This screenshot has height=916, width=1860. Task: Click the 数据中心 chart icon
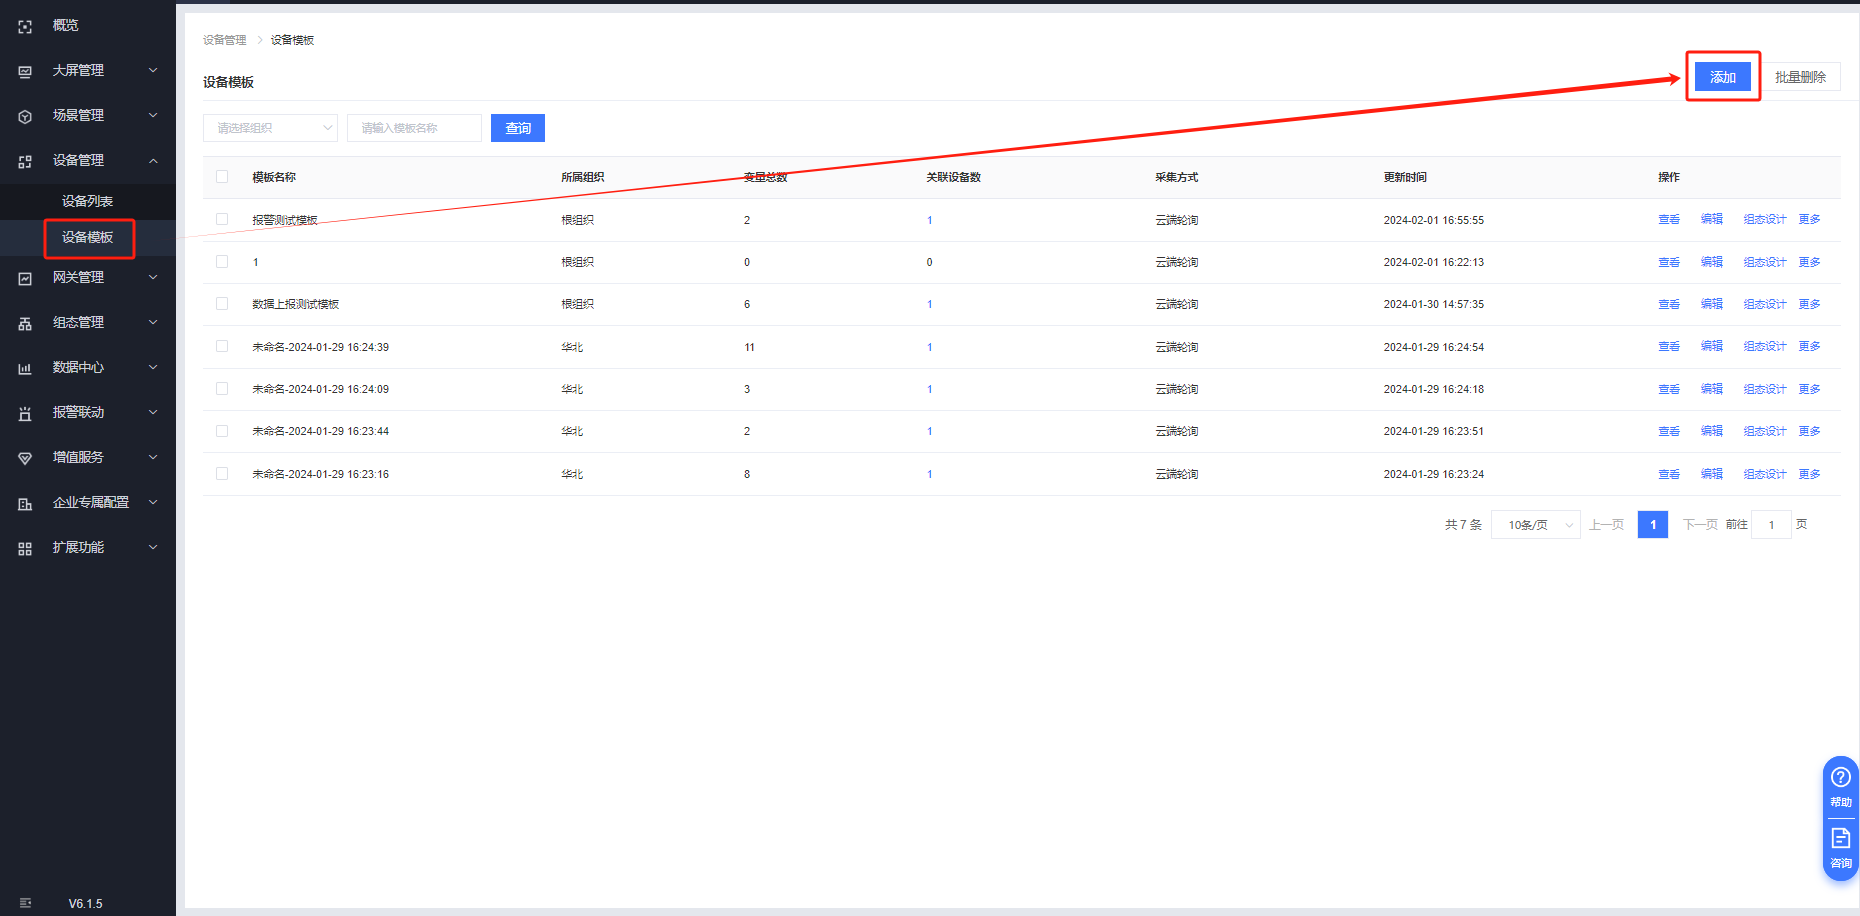pyautogui.click(x=25, y=369)
